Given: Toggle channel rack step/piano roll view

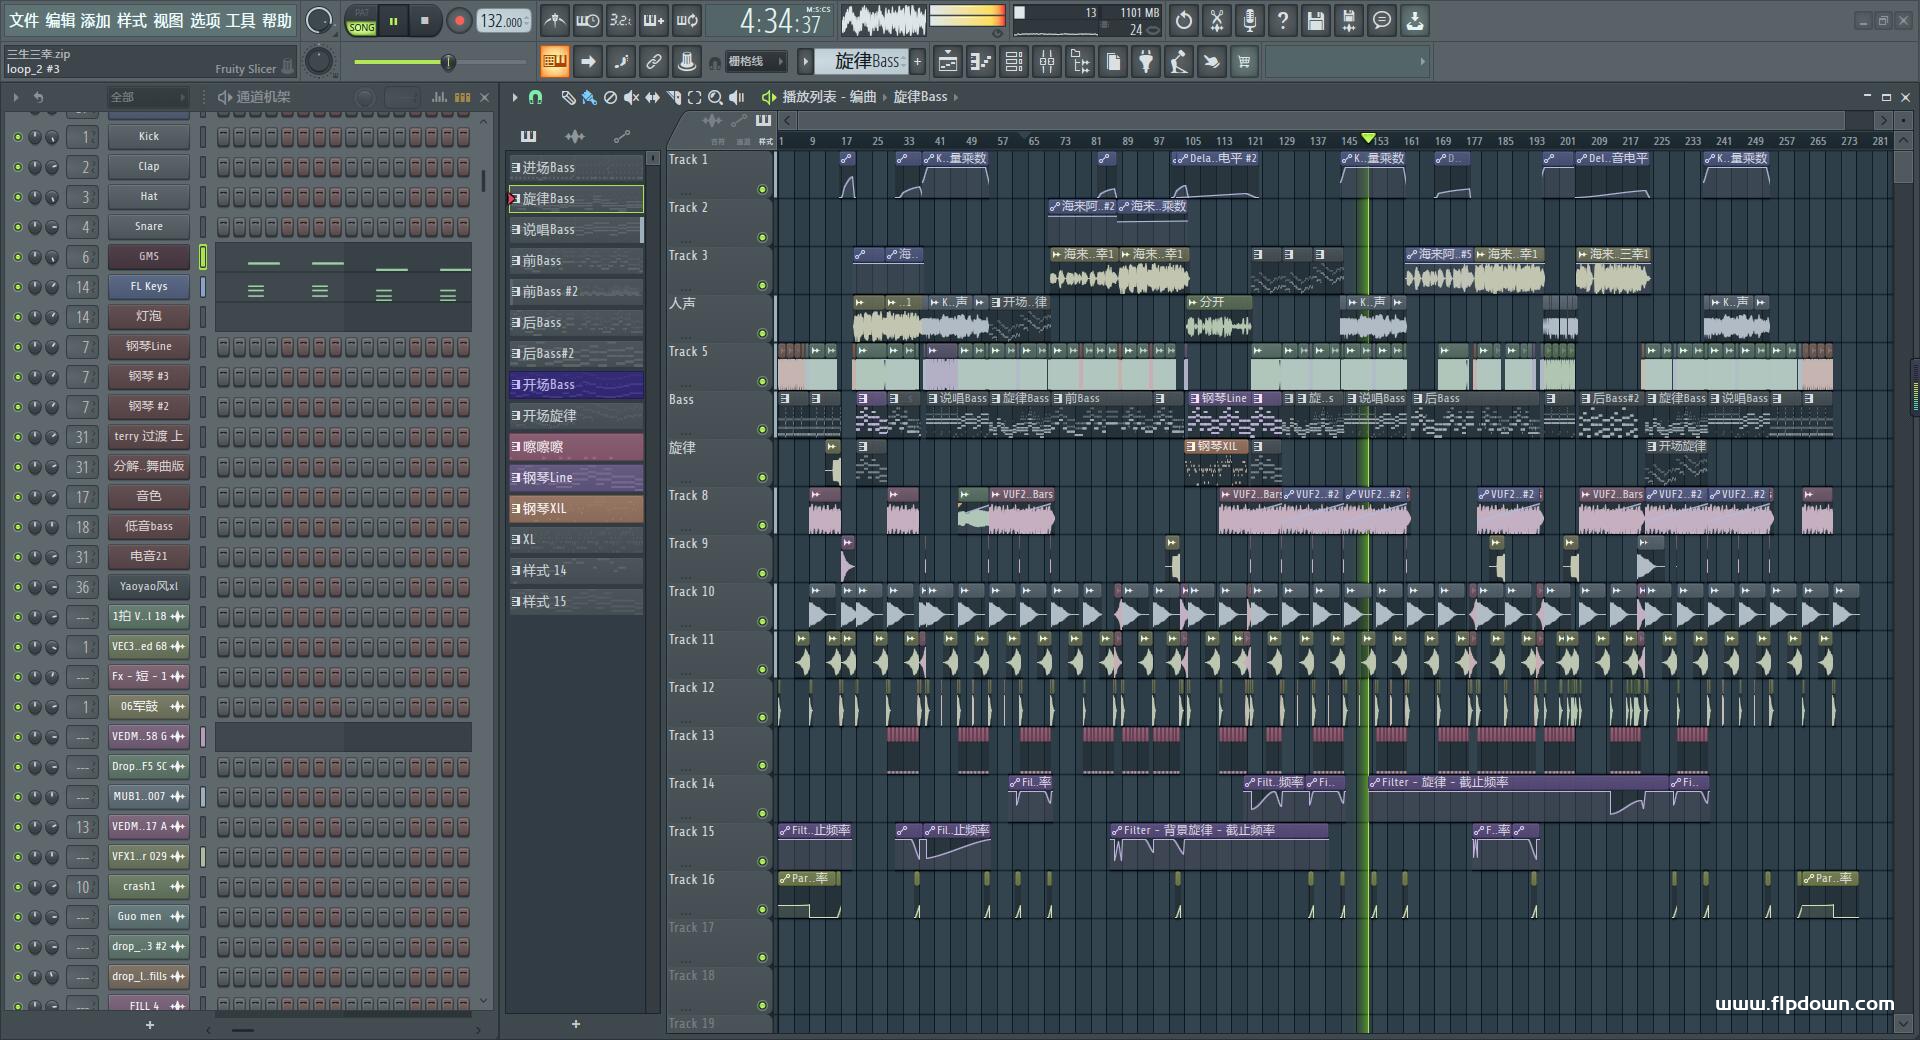Looking at the screenshot, I should pyautogui.click(x=463, y=97).
